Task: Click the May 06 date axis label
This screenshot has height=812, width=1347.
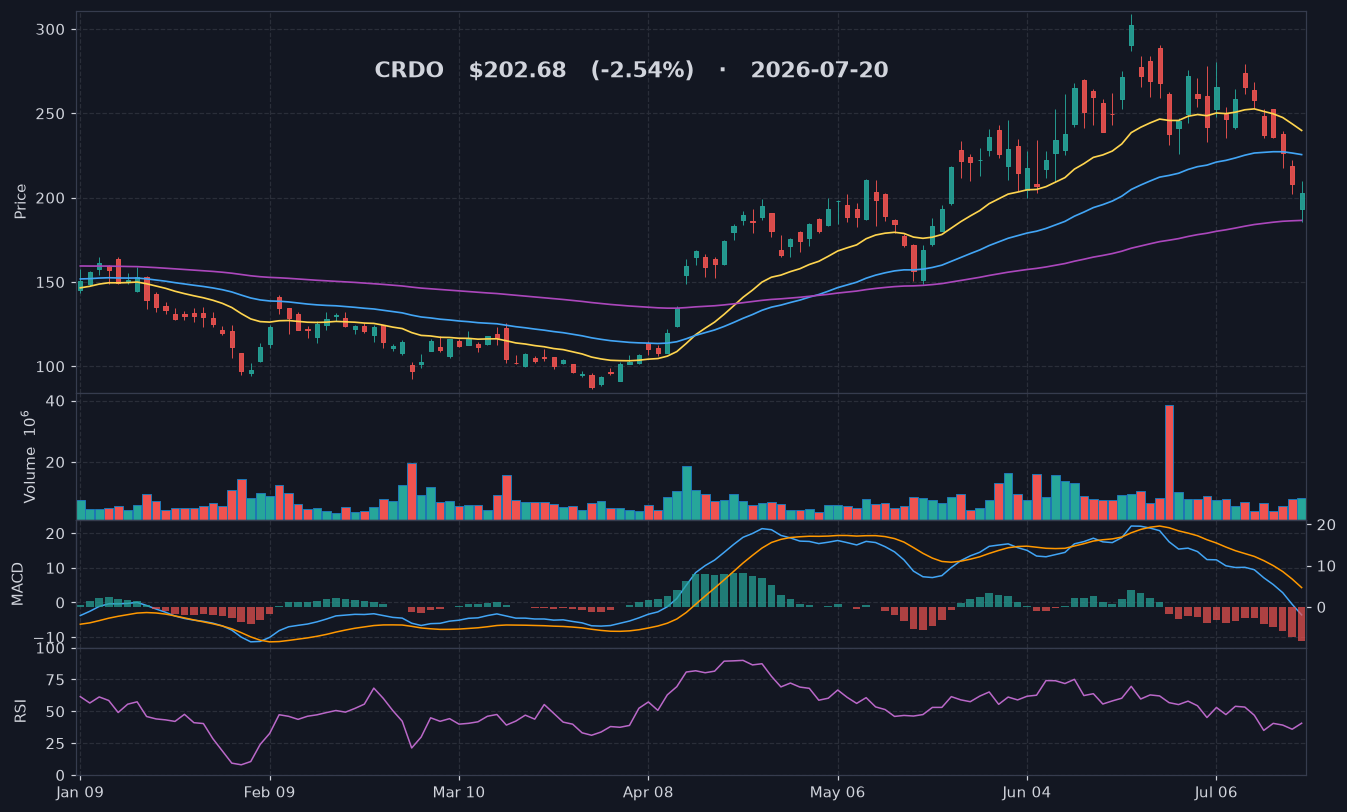Action: 837,791
